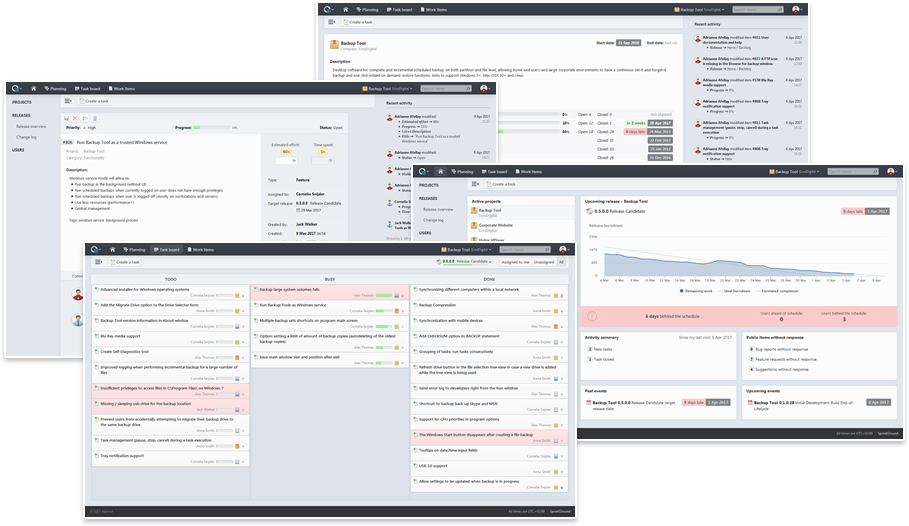Toggle the 'Remaining work' legend in the burndown chart
The width and height of the screenshot is (909, 526).
696,291
